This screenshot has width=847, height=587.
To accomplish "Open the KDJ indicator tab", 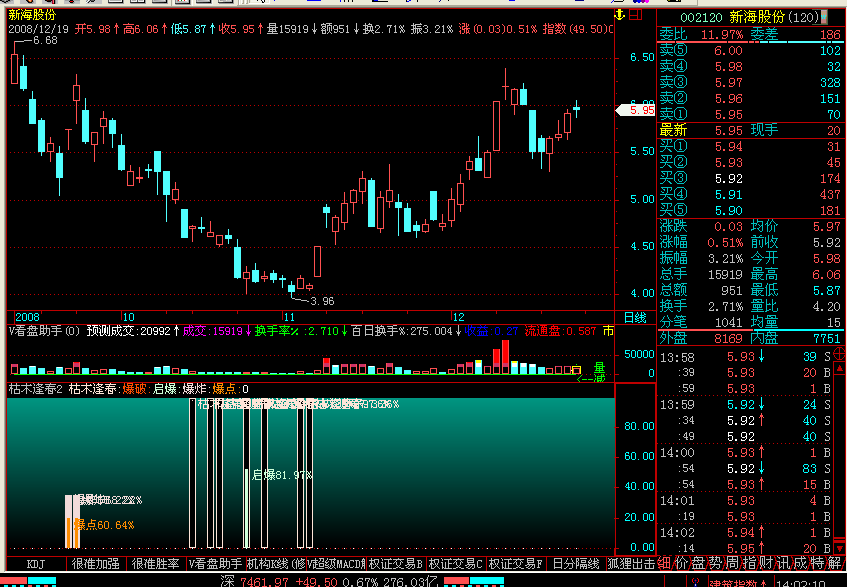I will click(x=36, y=564).
